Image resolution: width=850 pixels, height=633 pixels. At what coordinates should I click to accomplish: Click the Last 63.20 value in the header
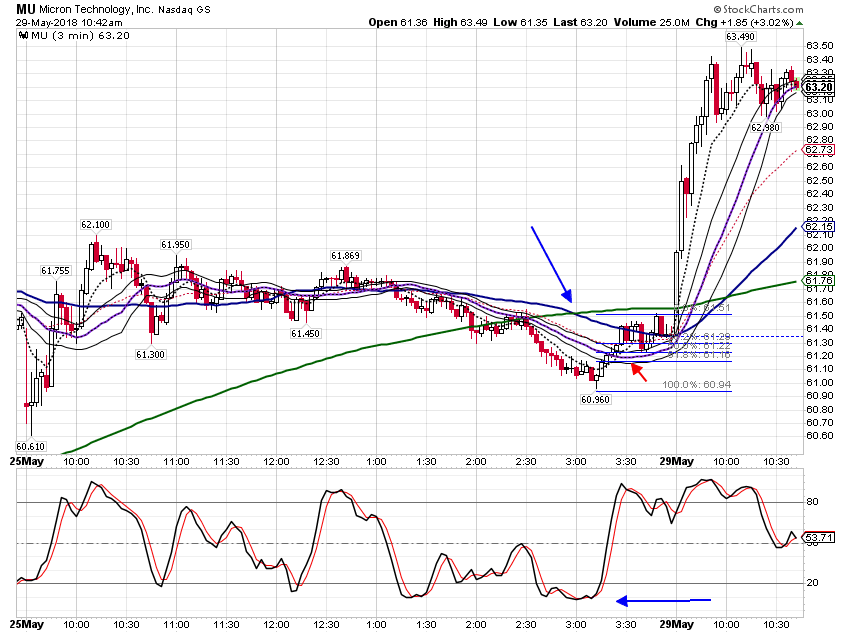point(580,22)
